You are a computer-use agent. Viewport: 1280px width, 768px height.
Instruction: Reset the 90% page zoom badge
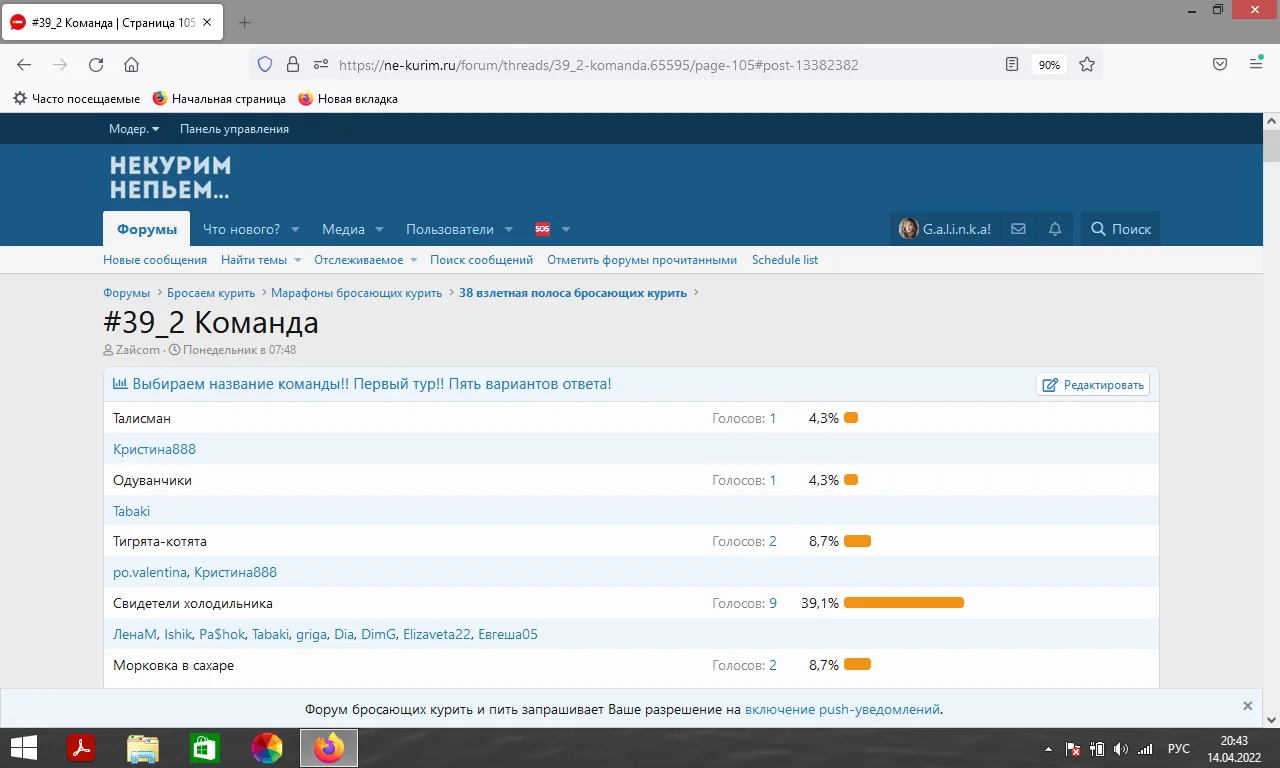point(1049,65)
